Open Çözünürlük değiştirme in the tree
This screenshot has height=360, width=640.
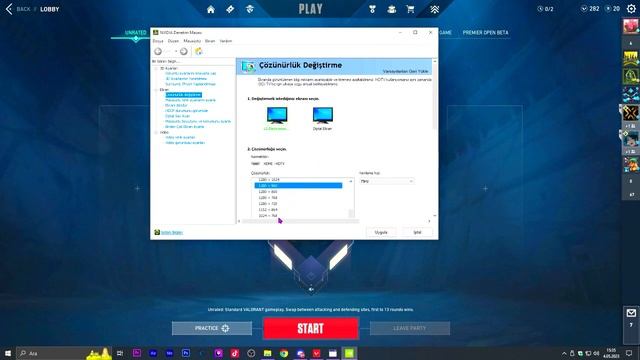coord(183,95)
